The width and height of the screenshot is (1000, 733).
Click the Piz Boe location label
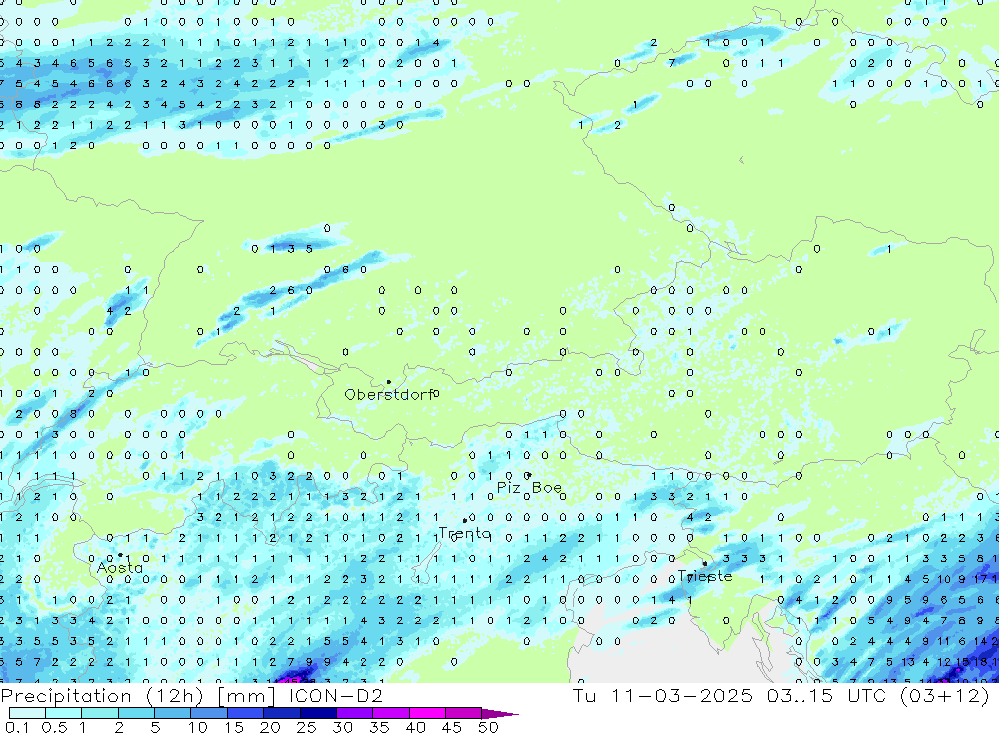[x=529, y=488]
